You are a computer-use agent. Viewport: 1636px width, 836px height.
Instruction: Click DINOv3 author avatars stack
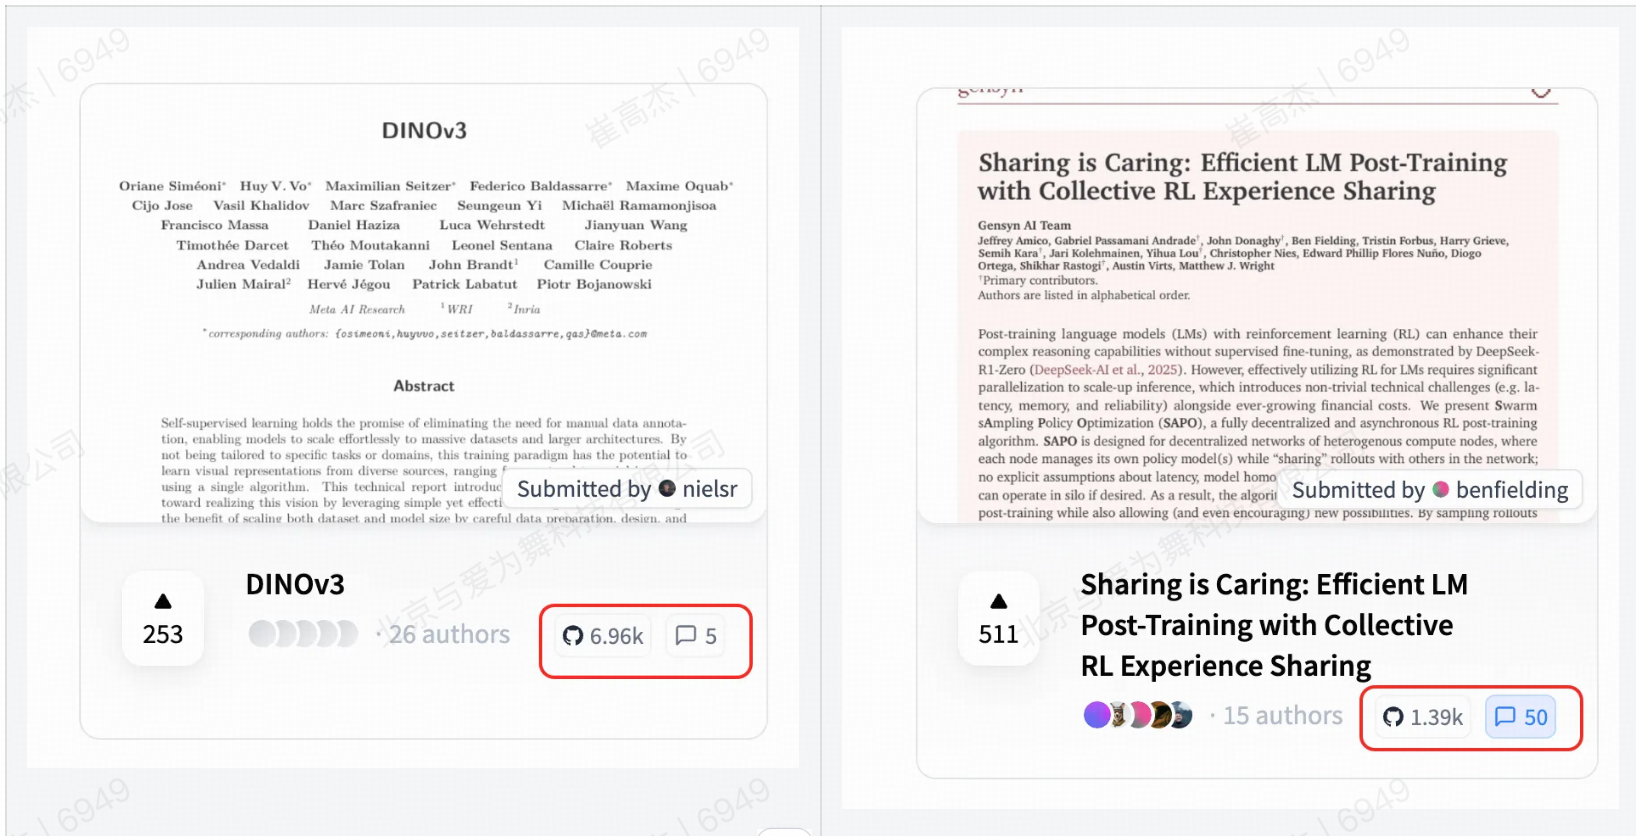(303, 634)
